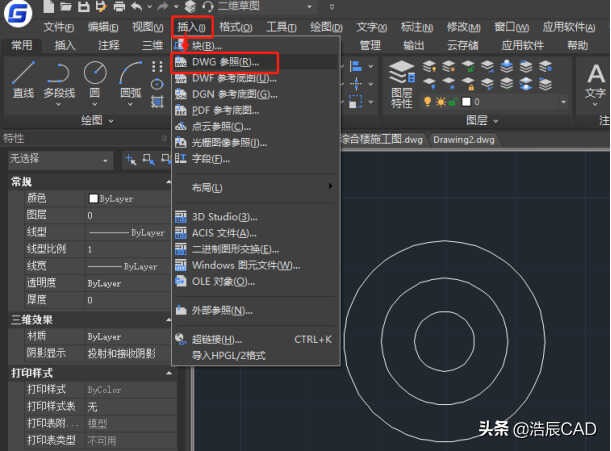Switch to the 注释 ribbon tab
This screenshot has width=611, height=451.
click(109, 45)
